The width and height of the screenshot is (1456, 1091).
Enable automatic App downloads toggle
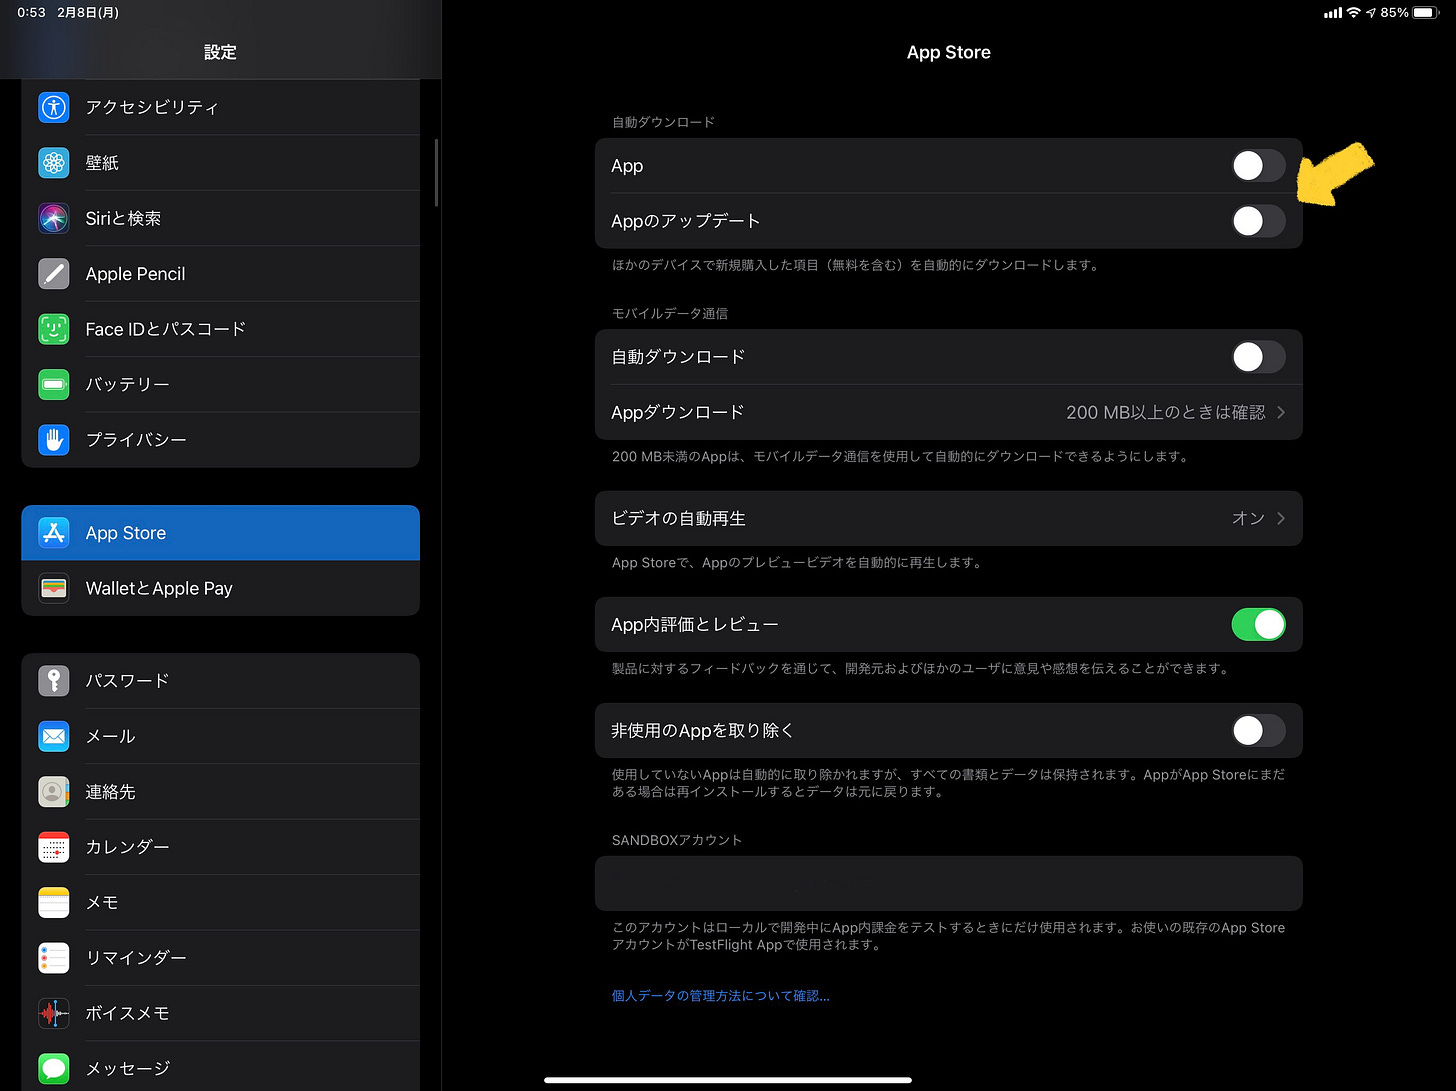pos(1258,166)
